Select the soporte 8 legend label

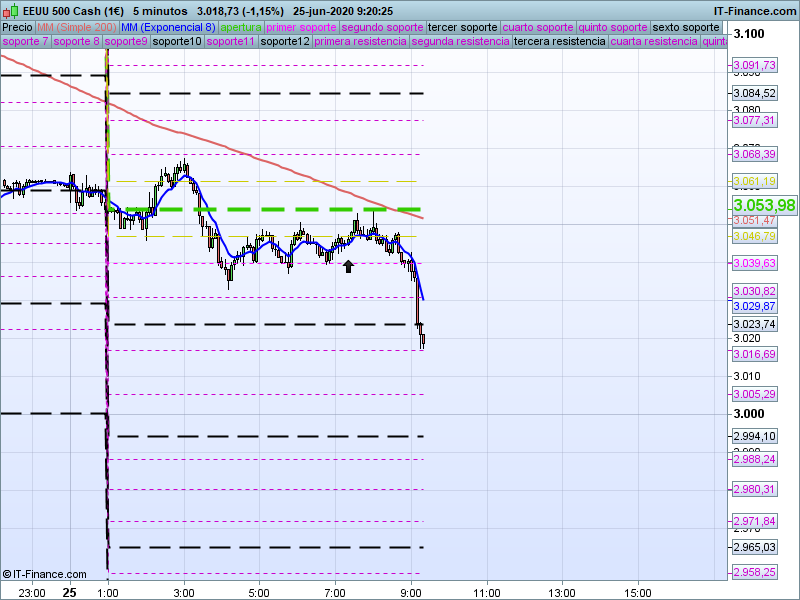coord(76,41)
